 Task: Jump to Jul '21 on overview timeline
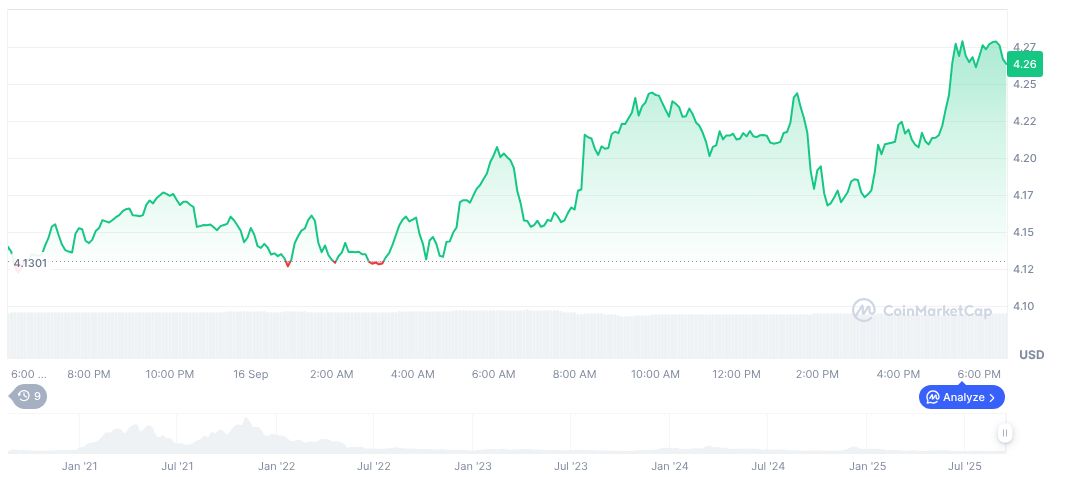point(178,466)
